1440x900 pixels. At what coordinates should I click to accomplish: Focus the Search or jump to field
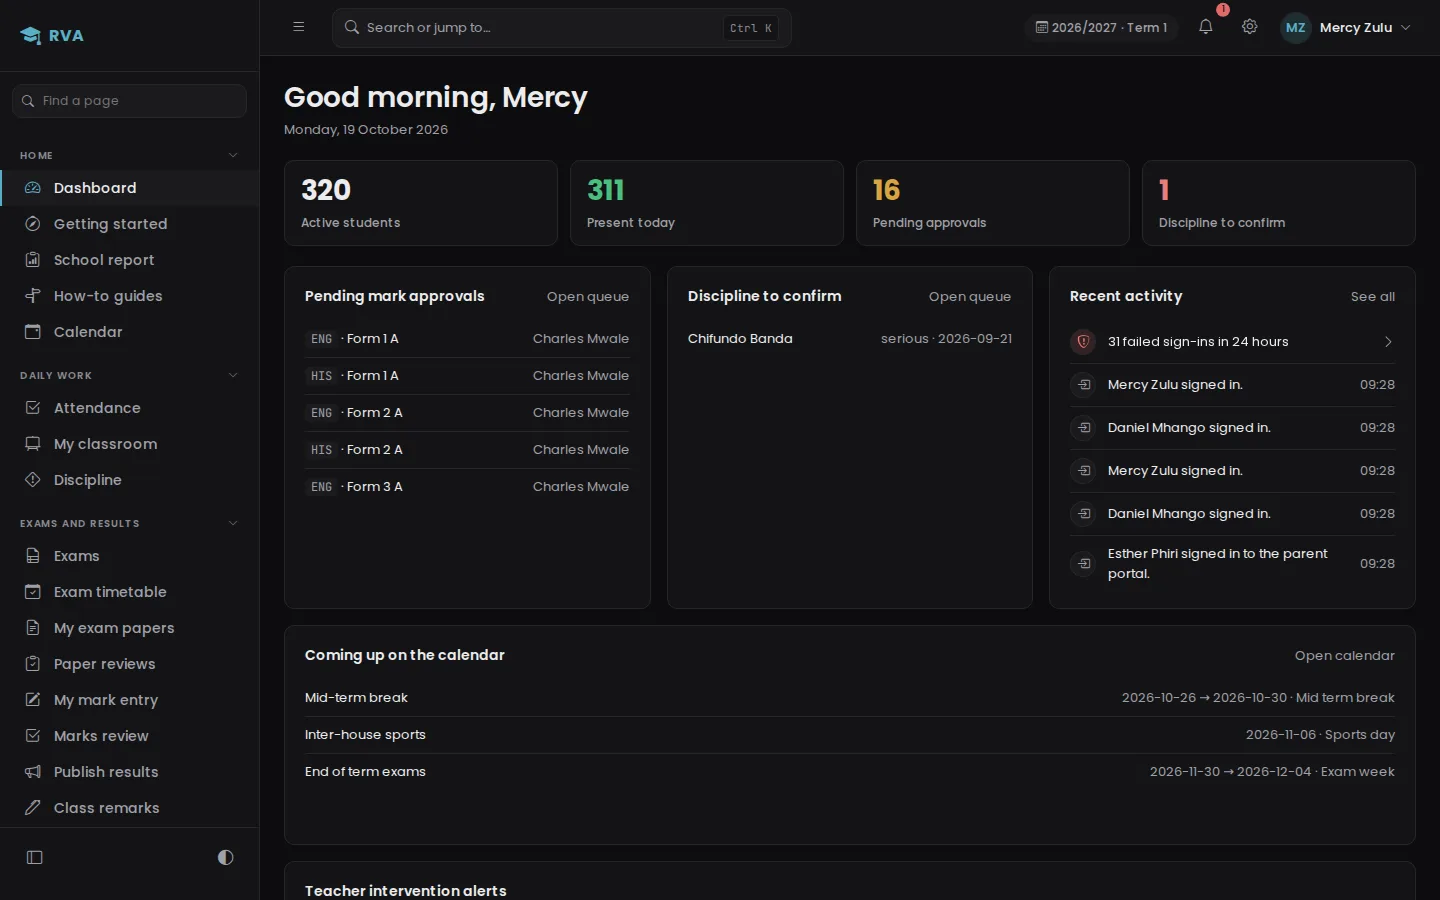tap(562, 28)
